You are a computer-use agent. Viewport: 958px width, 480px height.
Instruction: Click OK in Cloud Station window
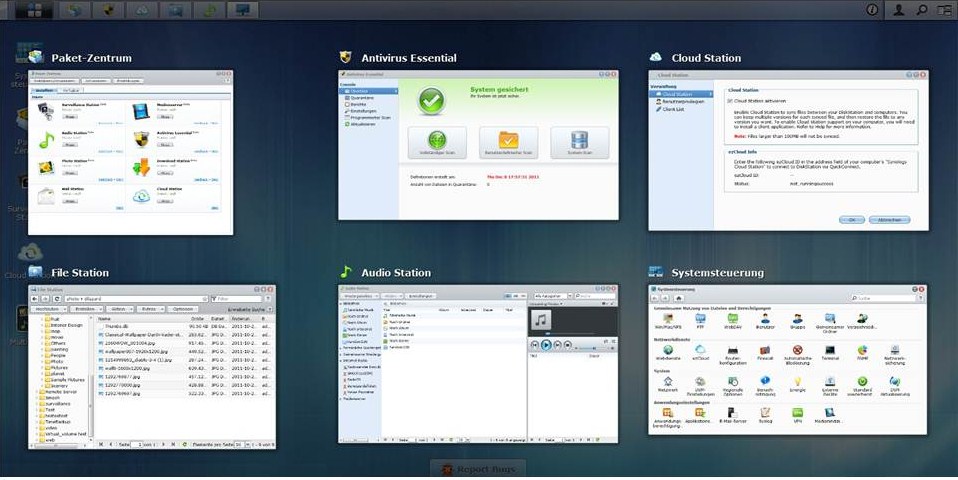tap(852, 220)
